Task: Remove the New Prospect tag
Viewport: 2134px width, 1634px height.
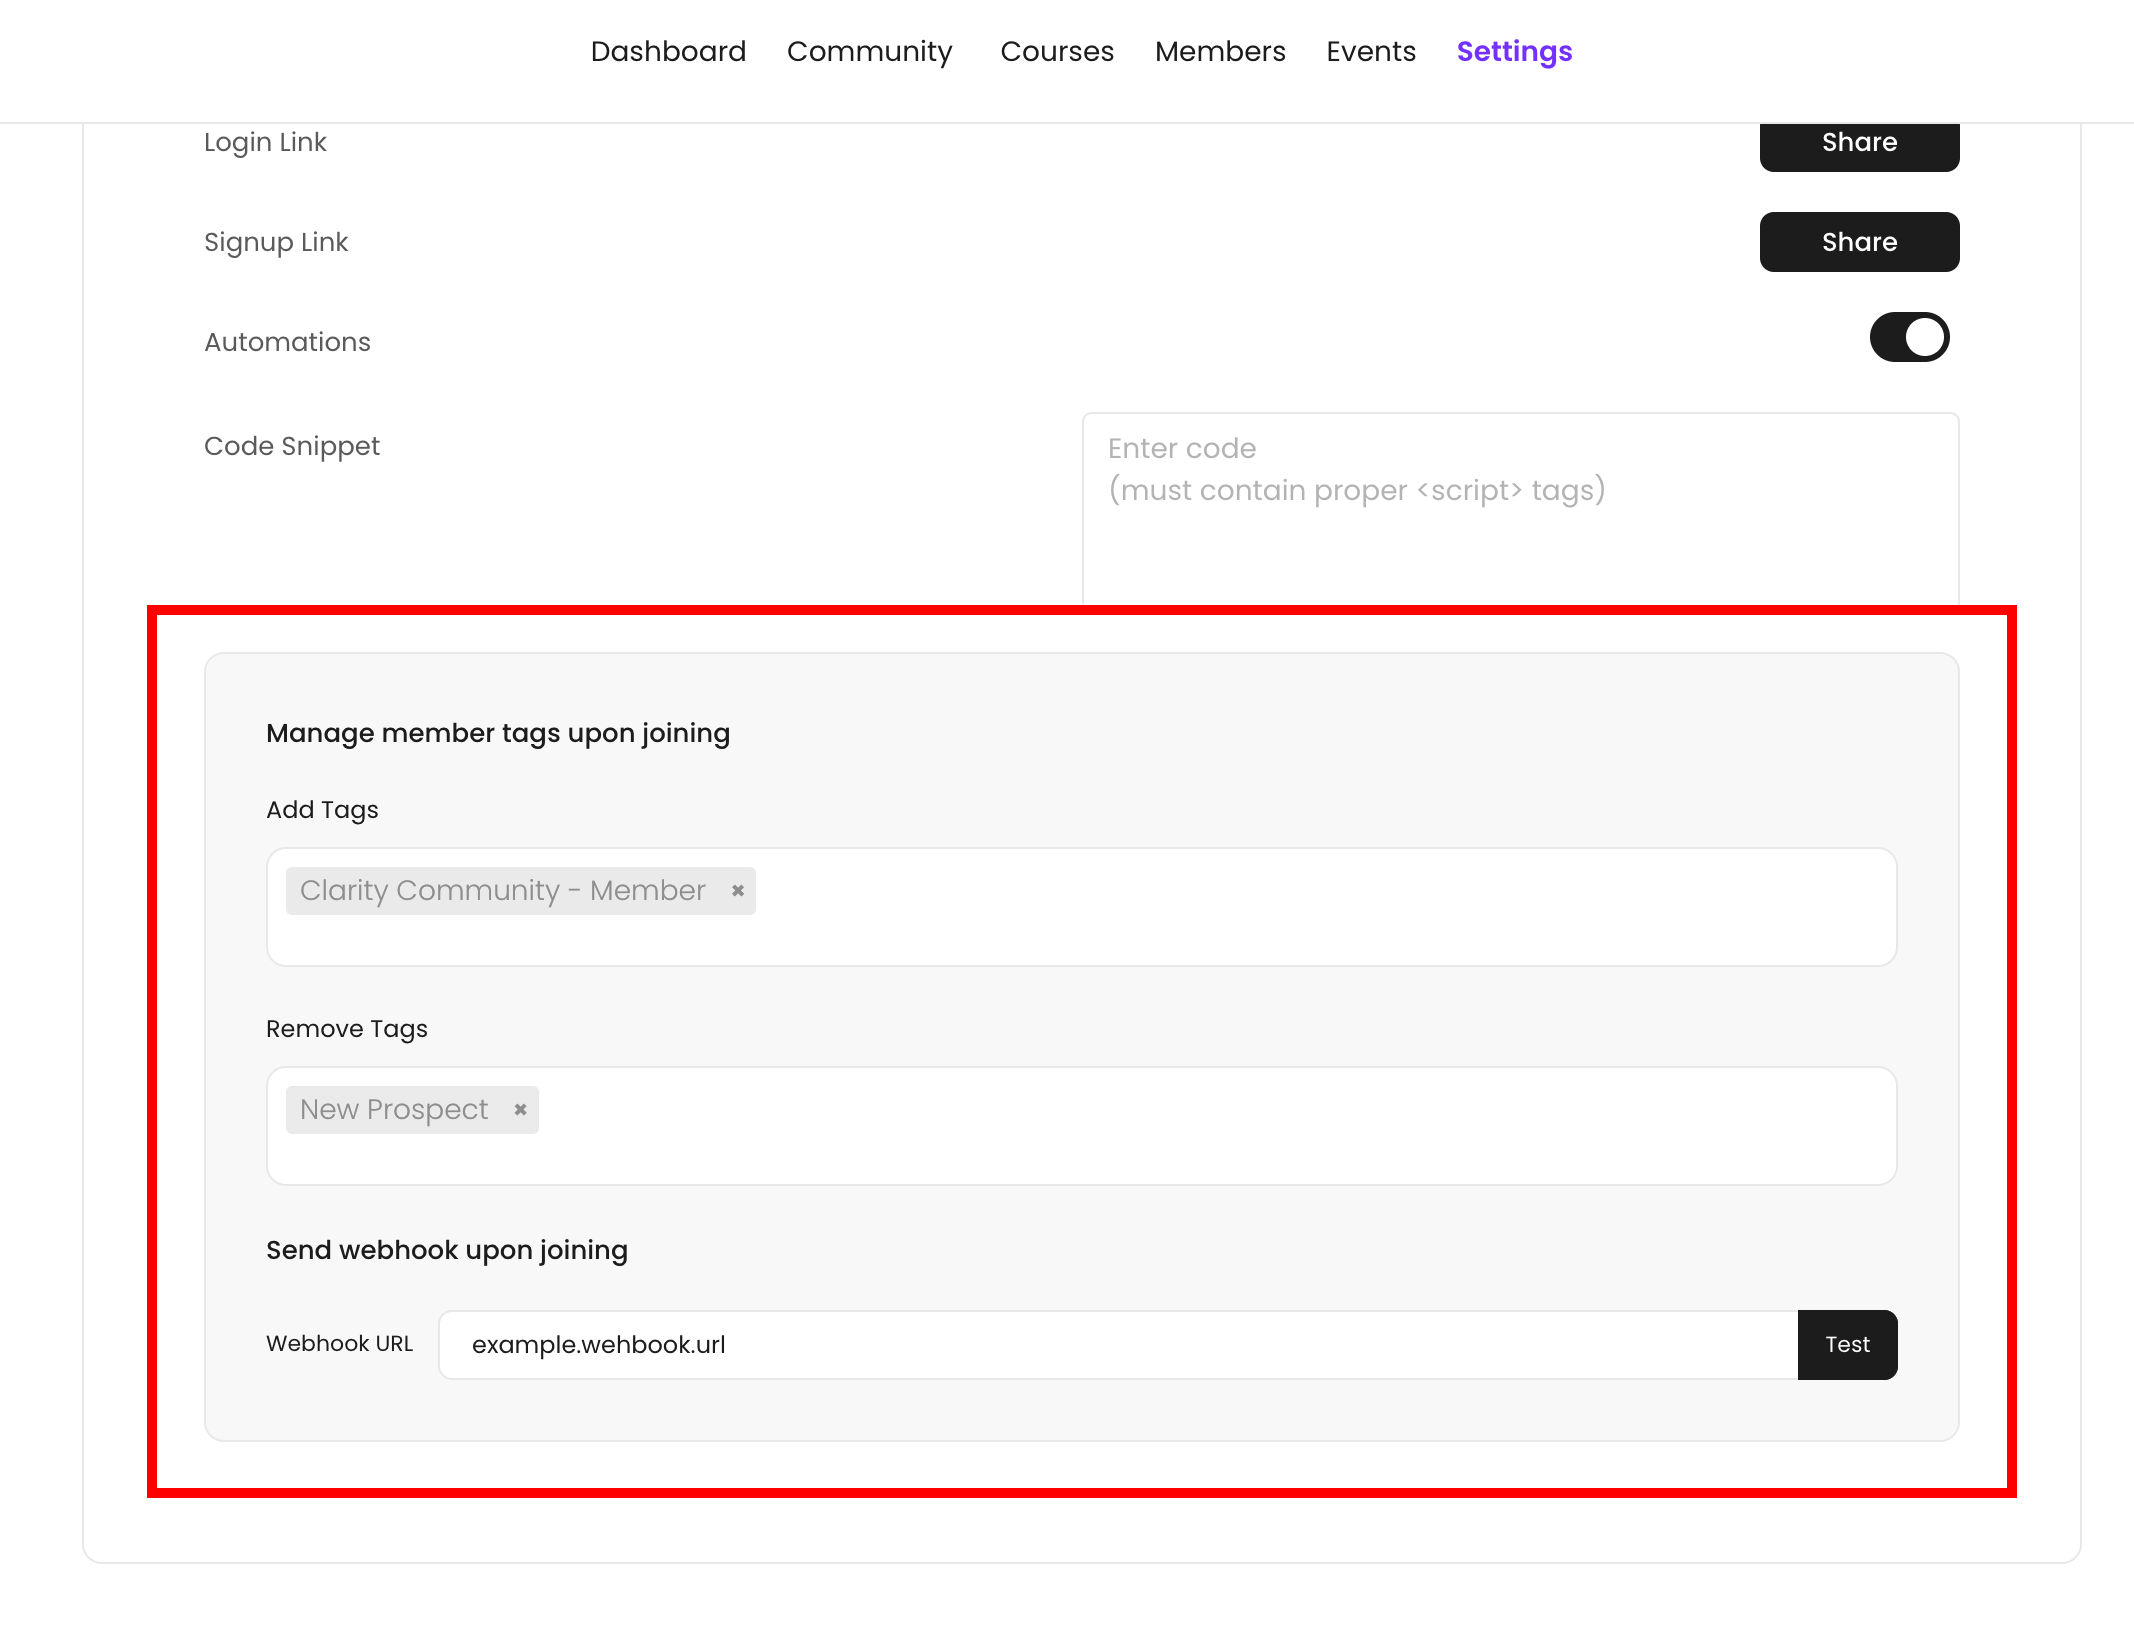Action: 520,1109
